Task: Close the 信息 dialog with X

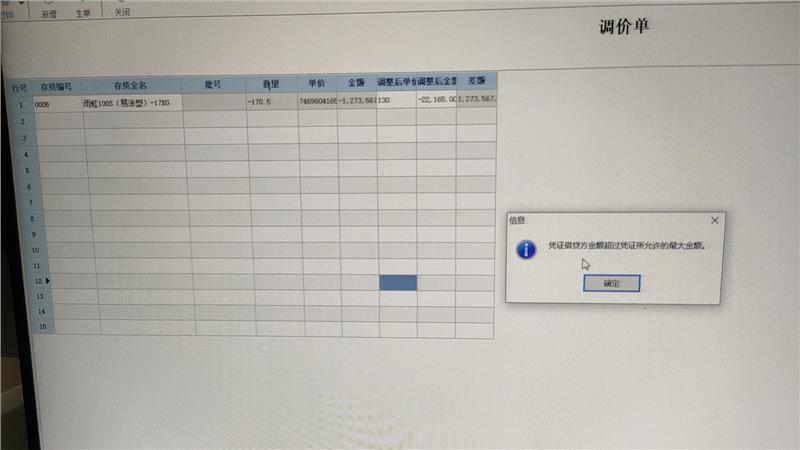Action: point(714,219)
